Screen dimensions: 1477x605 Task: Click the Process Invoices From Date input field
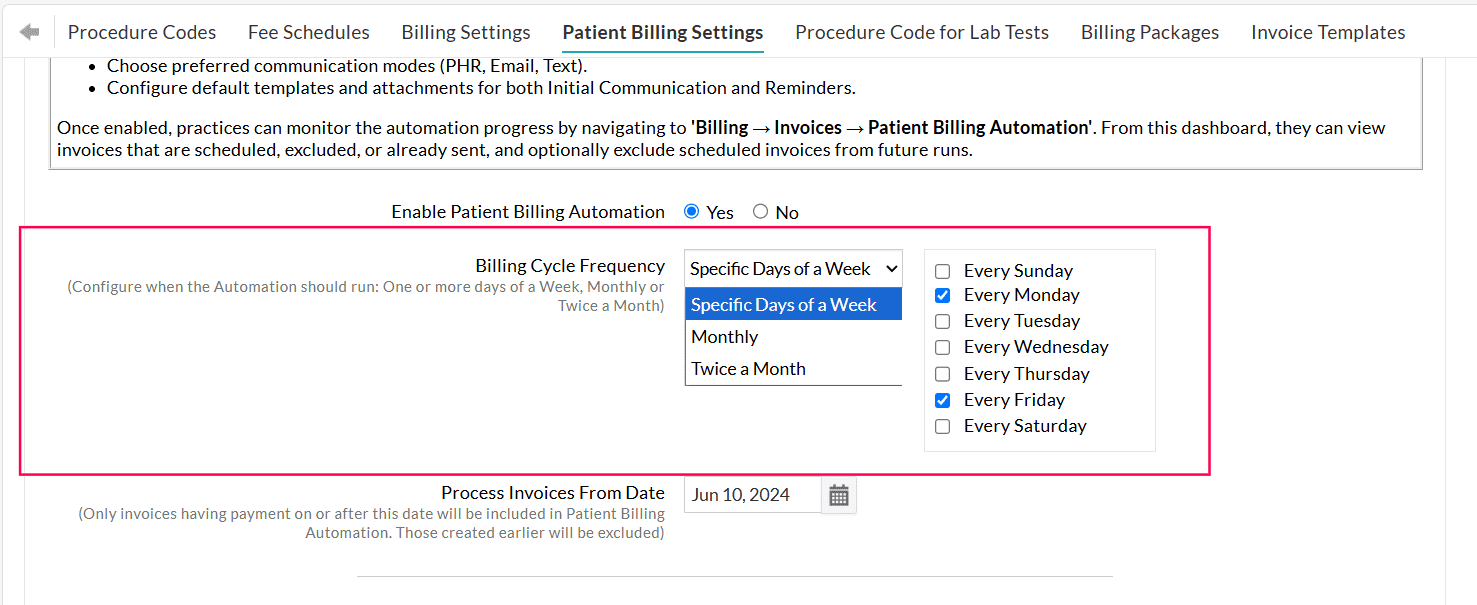point(752,494)
